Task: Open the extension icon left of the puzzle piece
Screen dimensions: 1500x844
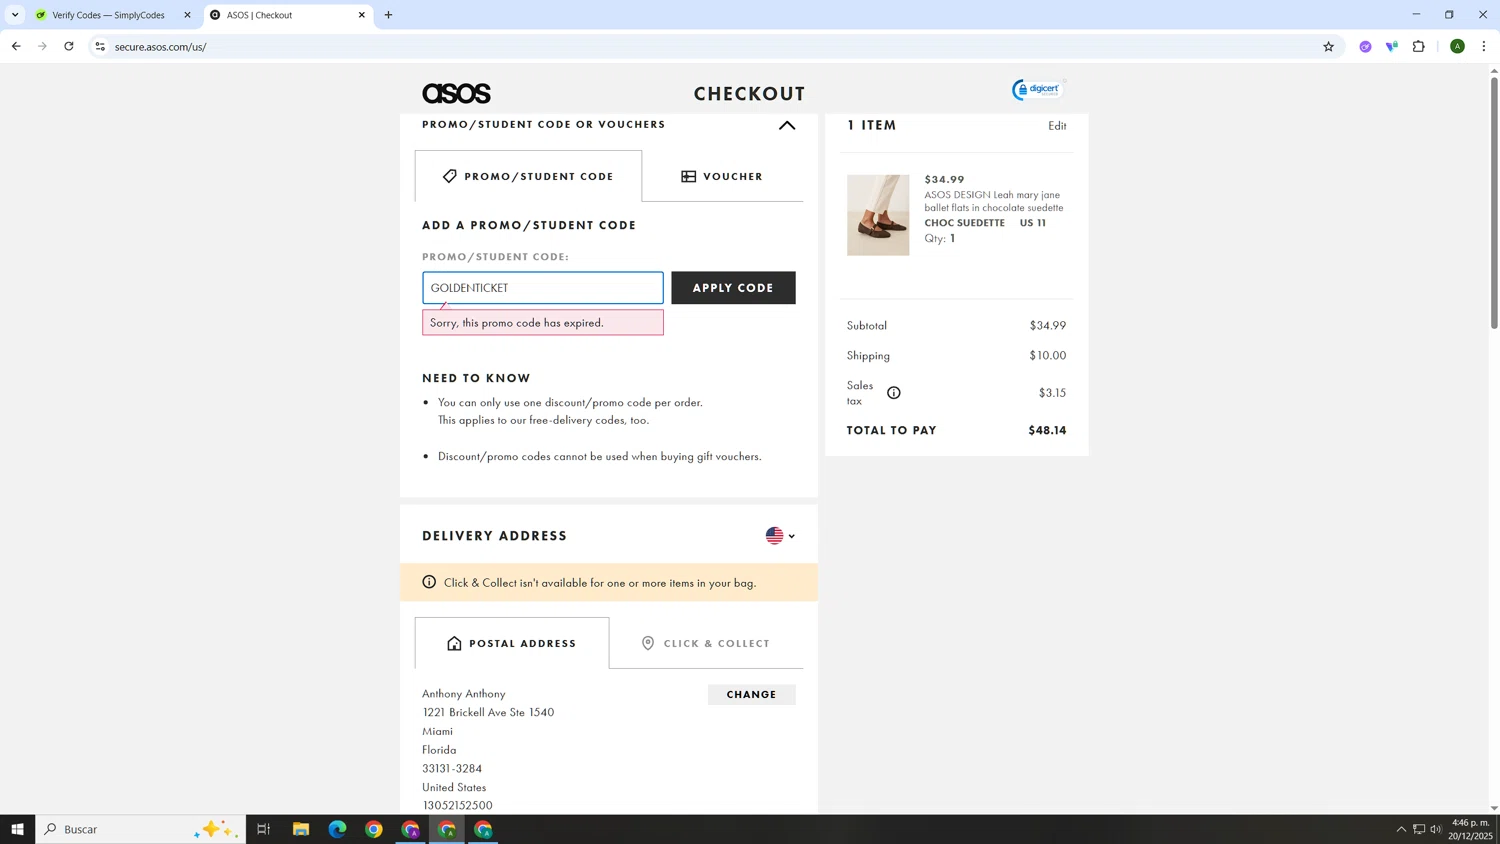Action: [x=1392, y=46]
